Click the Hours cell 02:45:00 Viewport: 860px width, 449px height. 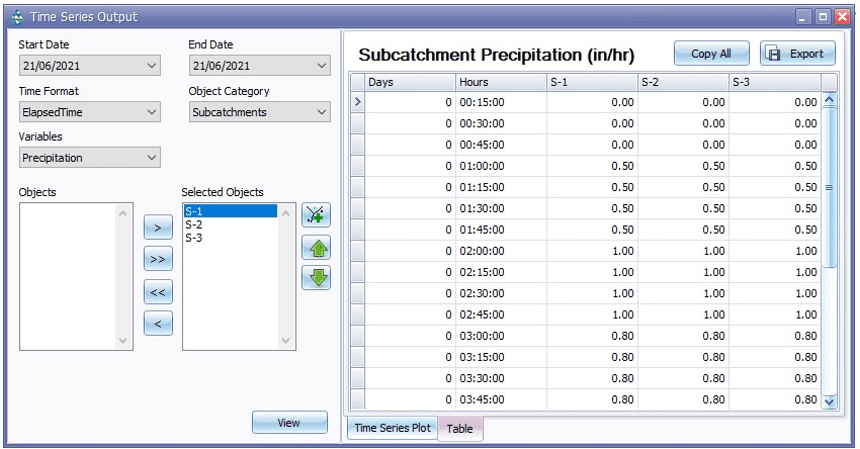(x=501, y=315)
